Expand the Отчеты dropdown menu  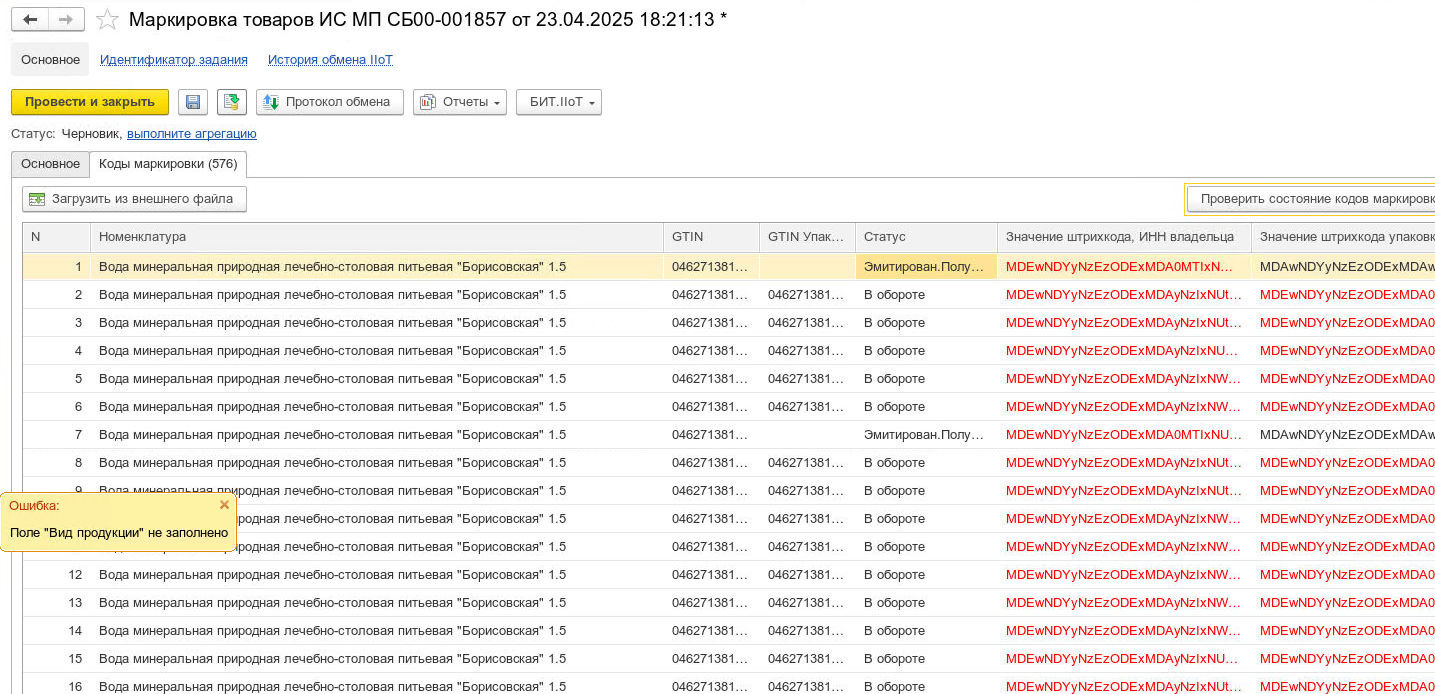point(460,102)
